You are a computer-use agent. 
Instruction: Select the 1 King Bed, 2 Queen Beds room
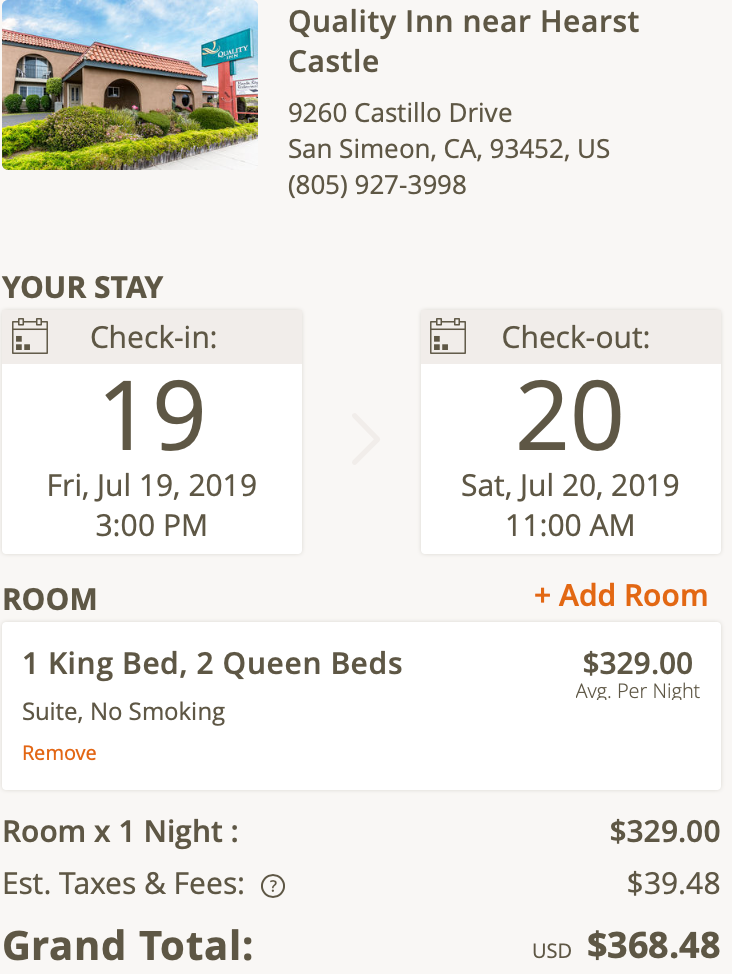(212, 663)
